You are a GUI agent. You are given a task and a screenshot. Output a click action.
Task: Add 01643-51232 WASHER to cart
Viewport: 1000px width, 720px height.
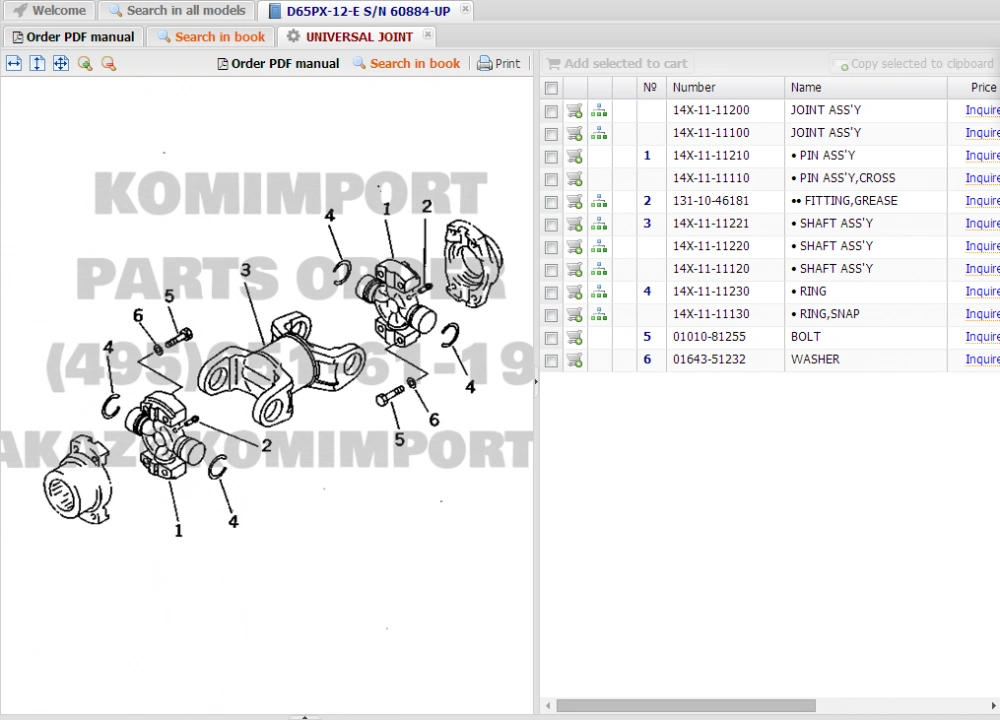click(x=575, y=360)
